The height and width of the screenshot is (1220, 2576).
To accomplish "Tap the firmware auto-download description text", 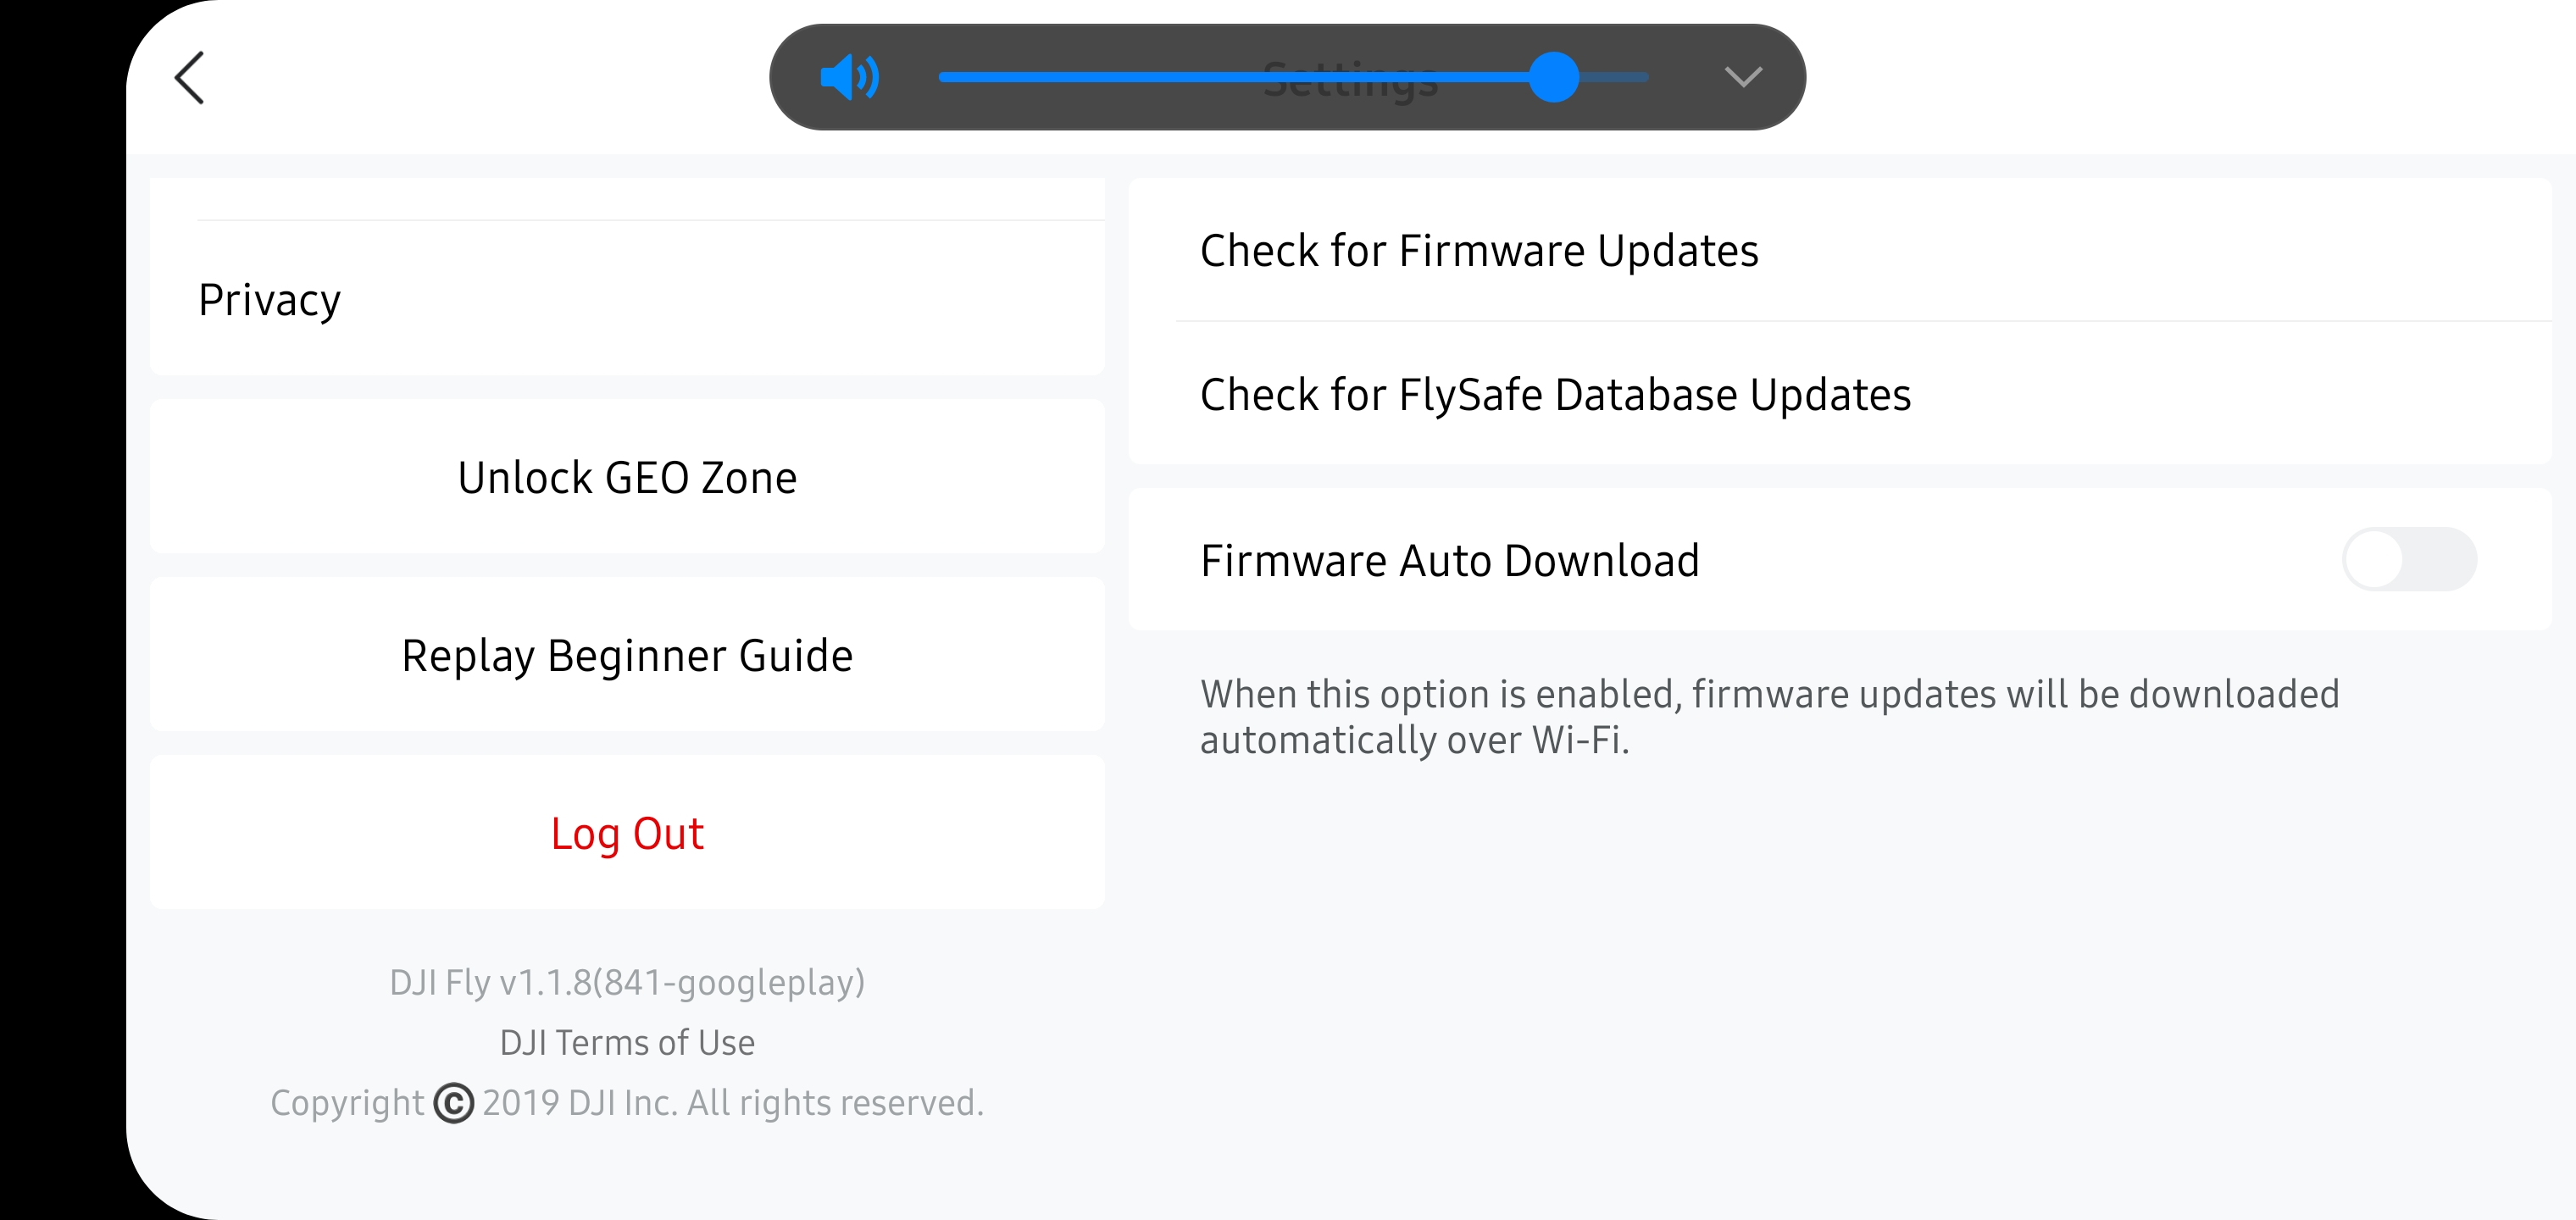I will pos(1768,716).
